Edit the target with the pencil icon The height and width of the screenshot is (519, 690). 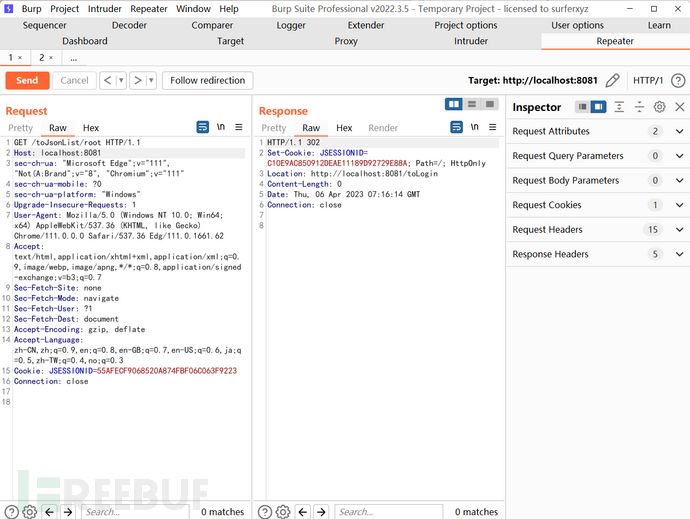(x=612, y=81)
